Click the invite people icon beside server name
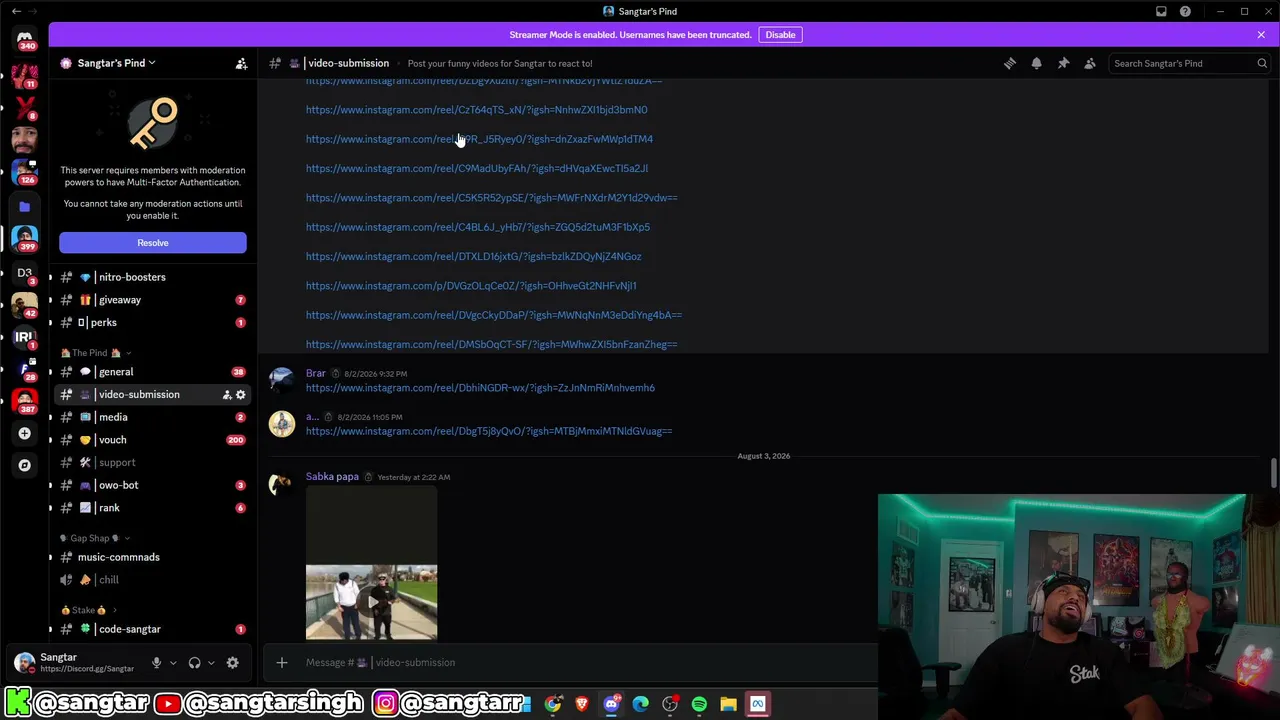Viewport: 1280px width, 720px height. pos(241,63)
